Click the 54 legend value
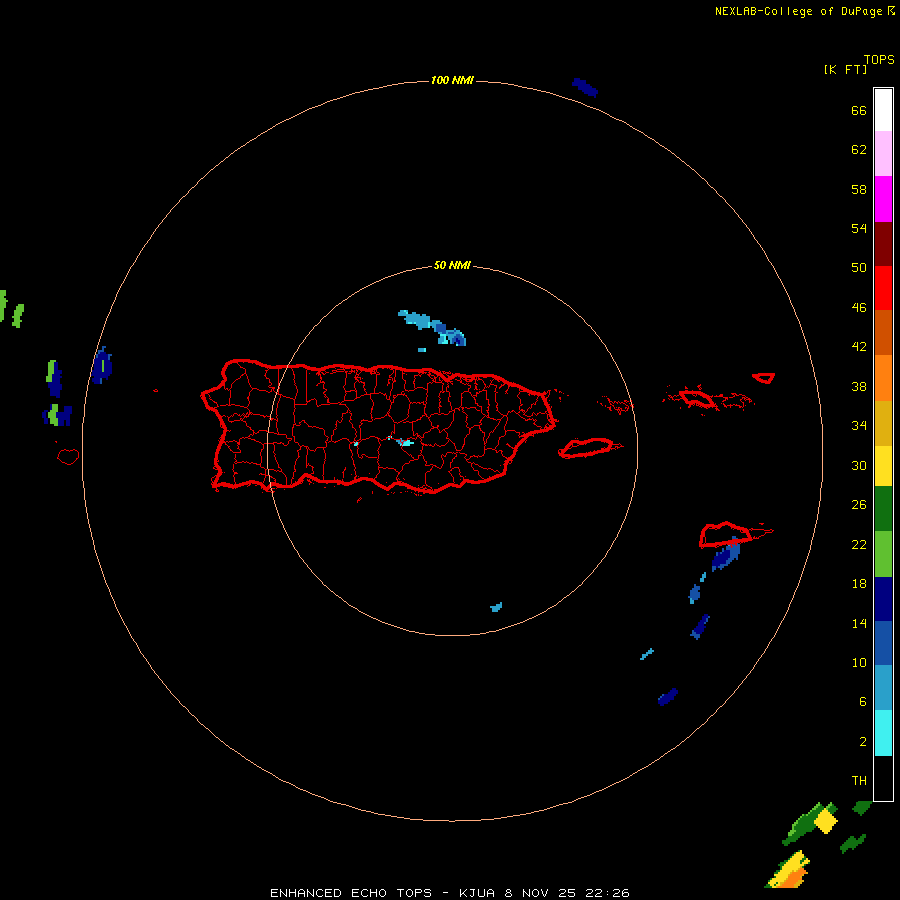This screenshot has height=900, width=900. pos(859,228)
